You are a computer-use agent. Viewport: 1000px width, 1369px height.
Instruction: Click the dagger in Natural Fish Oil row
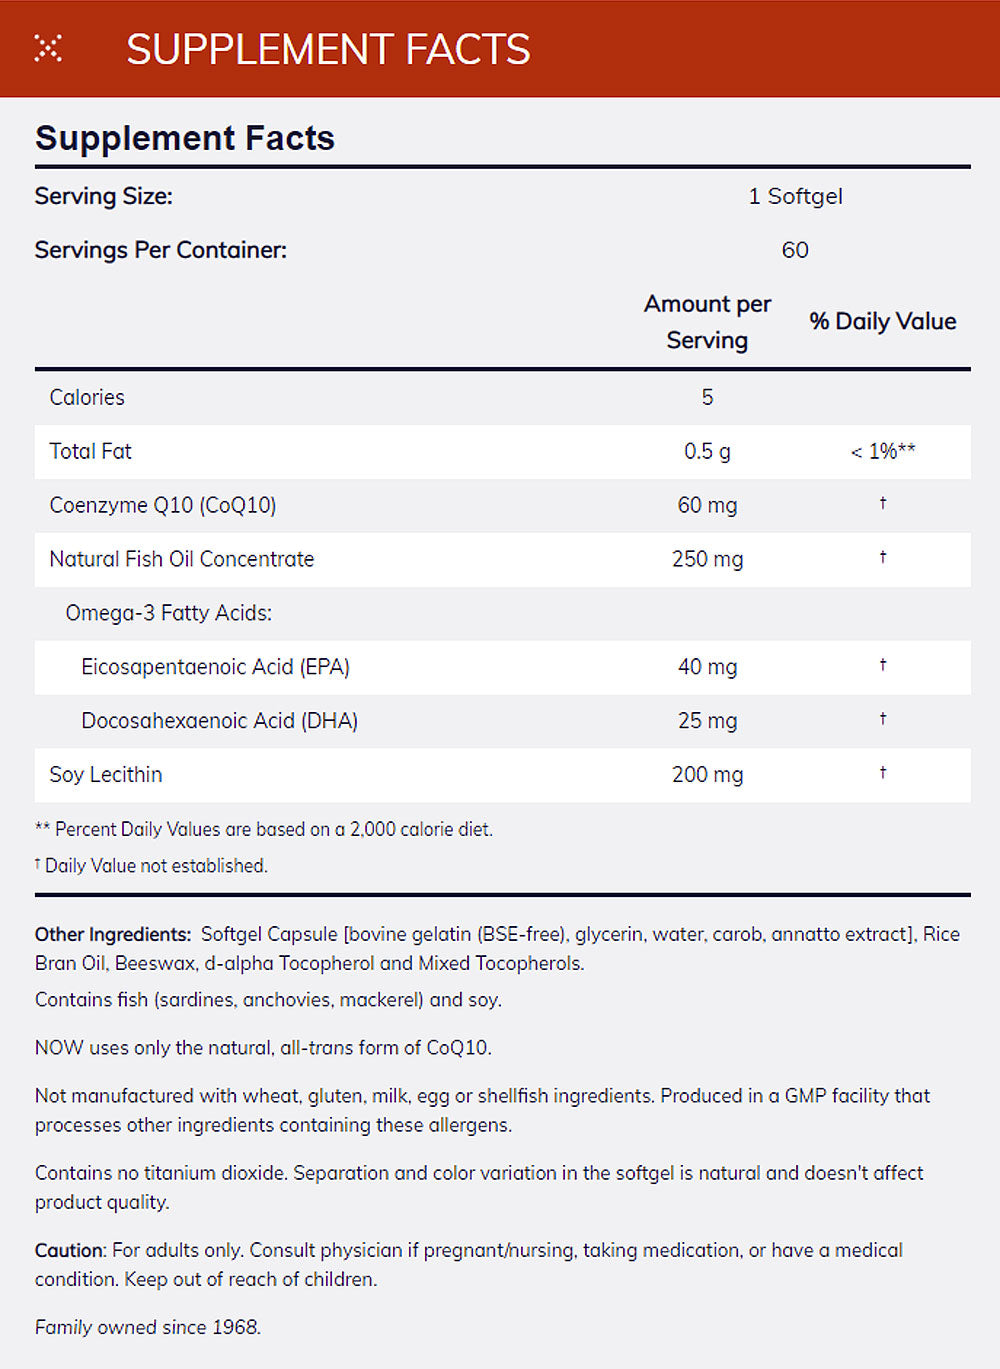coord(882,558)
